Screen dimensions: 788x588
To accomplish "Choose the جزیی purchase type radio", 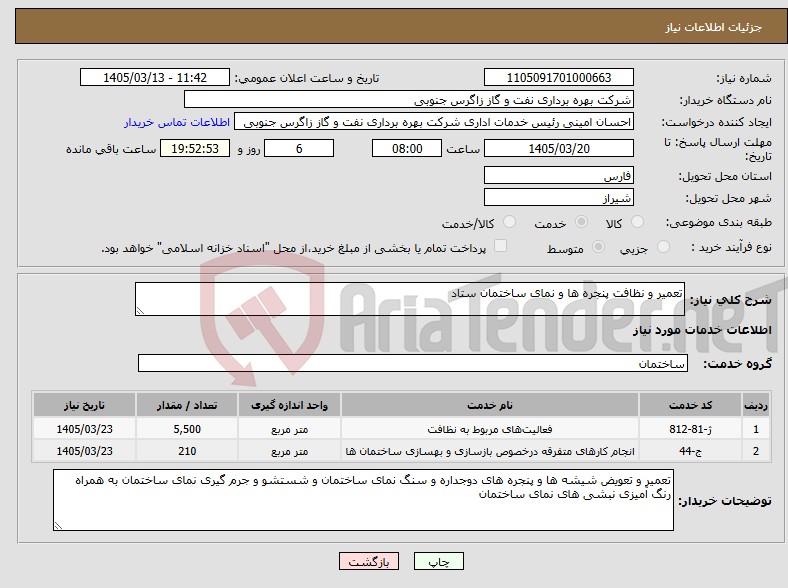I will (663, 247).
